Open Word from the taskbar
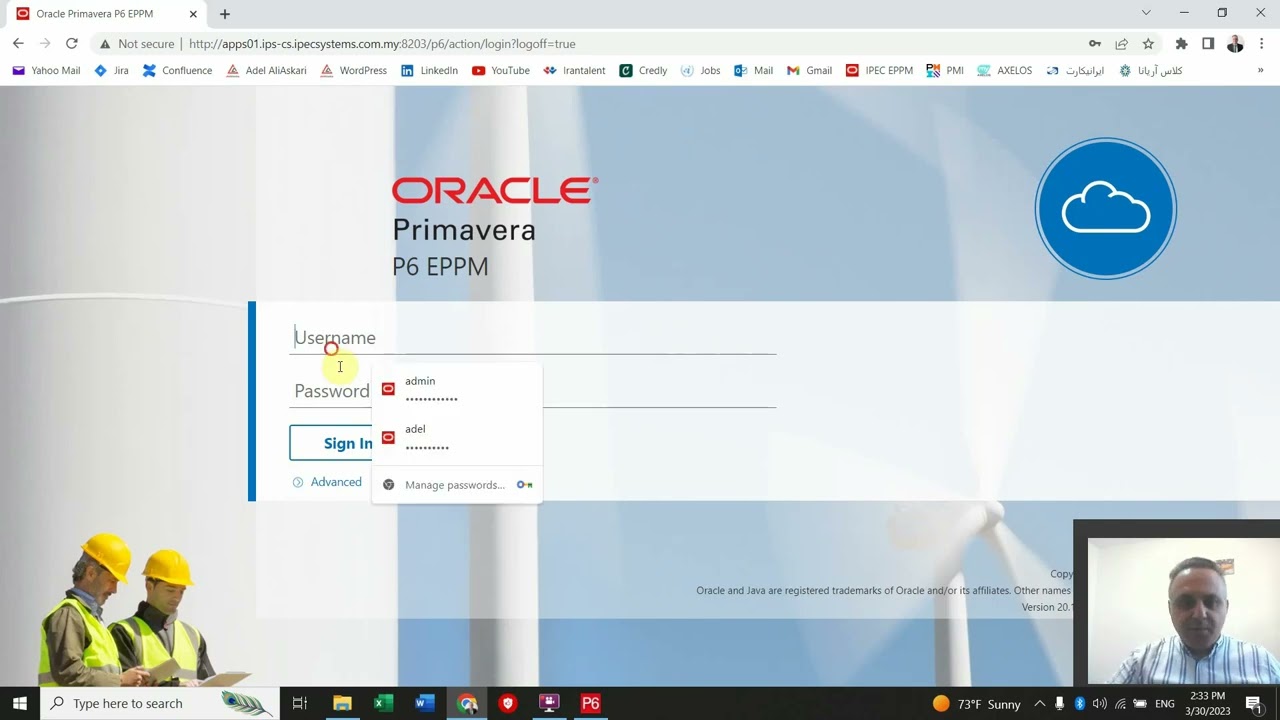Image resolution: width=1280 pixels, height=720 pixels. (x=425, y=704)
